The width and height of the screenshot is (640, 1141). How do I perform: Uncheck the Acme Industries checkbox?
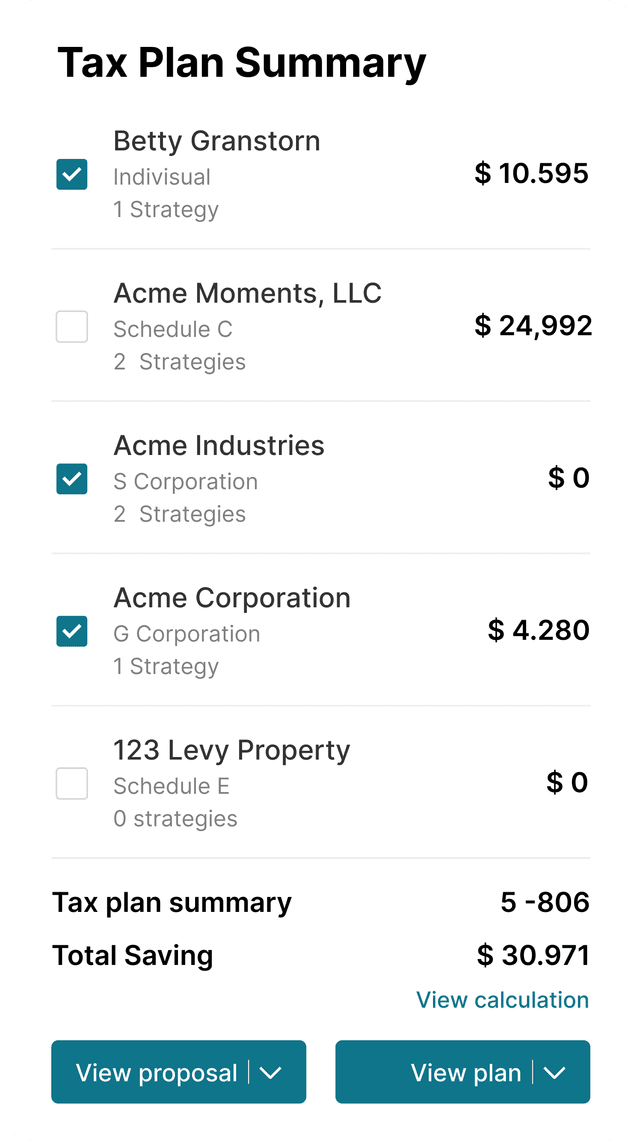point(72,479)
